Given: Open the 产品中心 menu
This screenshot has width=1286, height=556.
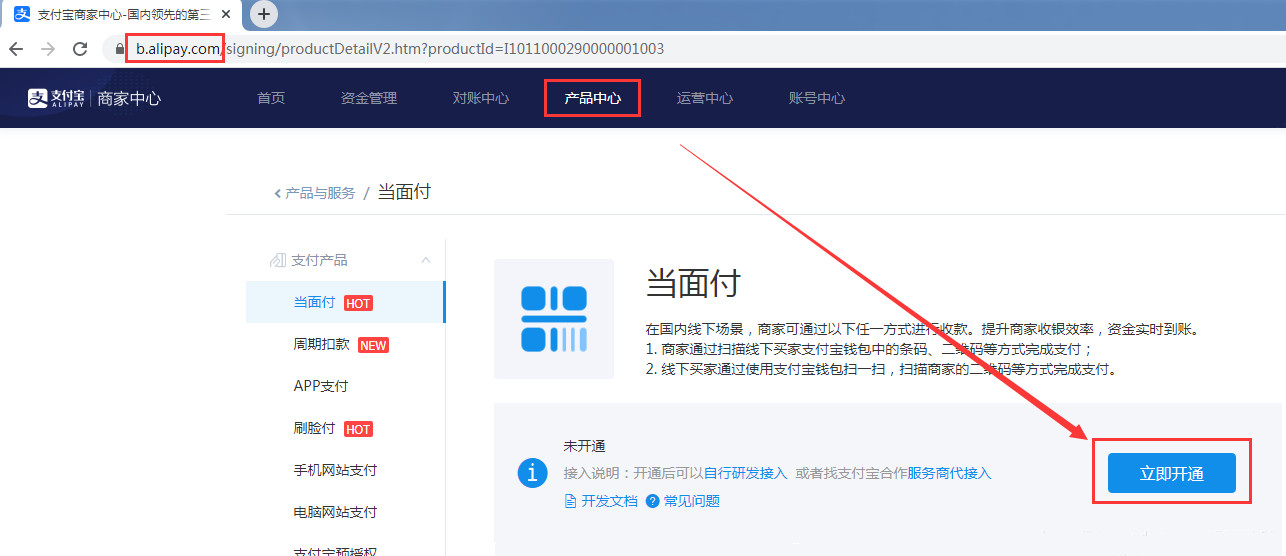Looking at the screenshot, I should pos(592,98).
